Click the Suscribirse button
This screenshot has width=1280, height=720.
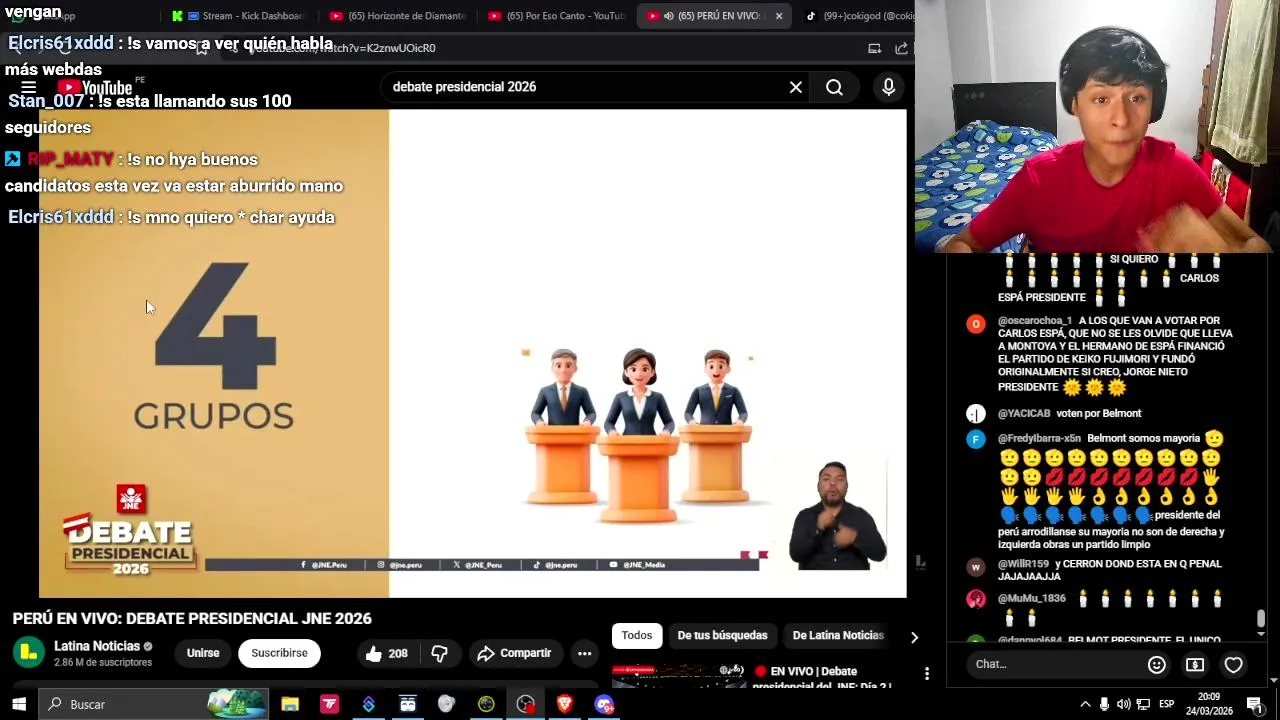[279, 653]
